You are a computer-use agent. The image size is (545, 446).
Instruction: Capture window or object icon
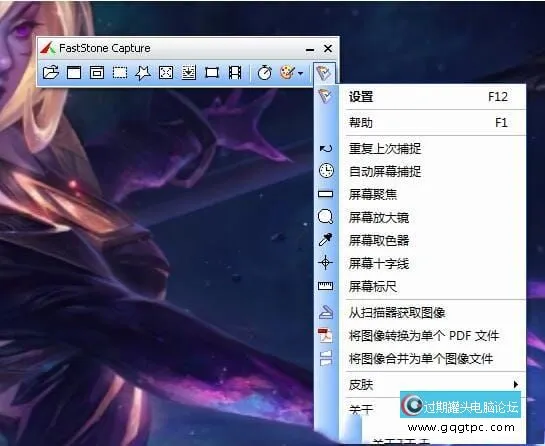pyautogui.click(x=97, y=73)
